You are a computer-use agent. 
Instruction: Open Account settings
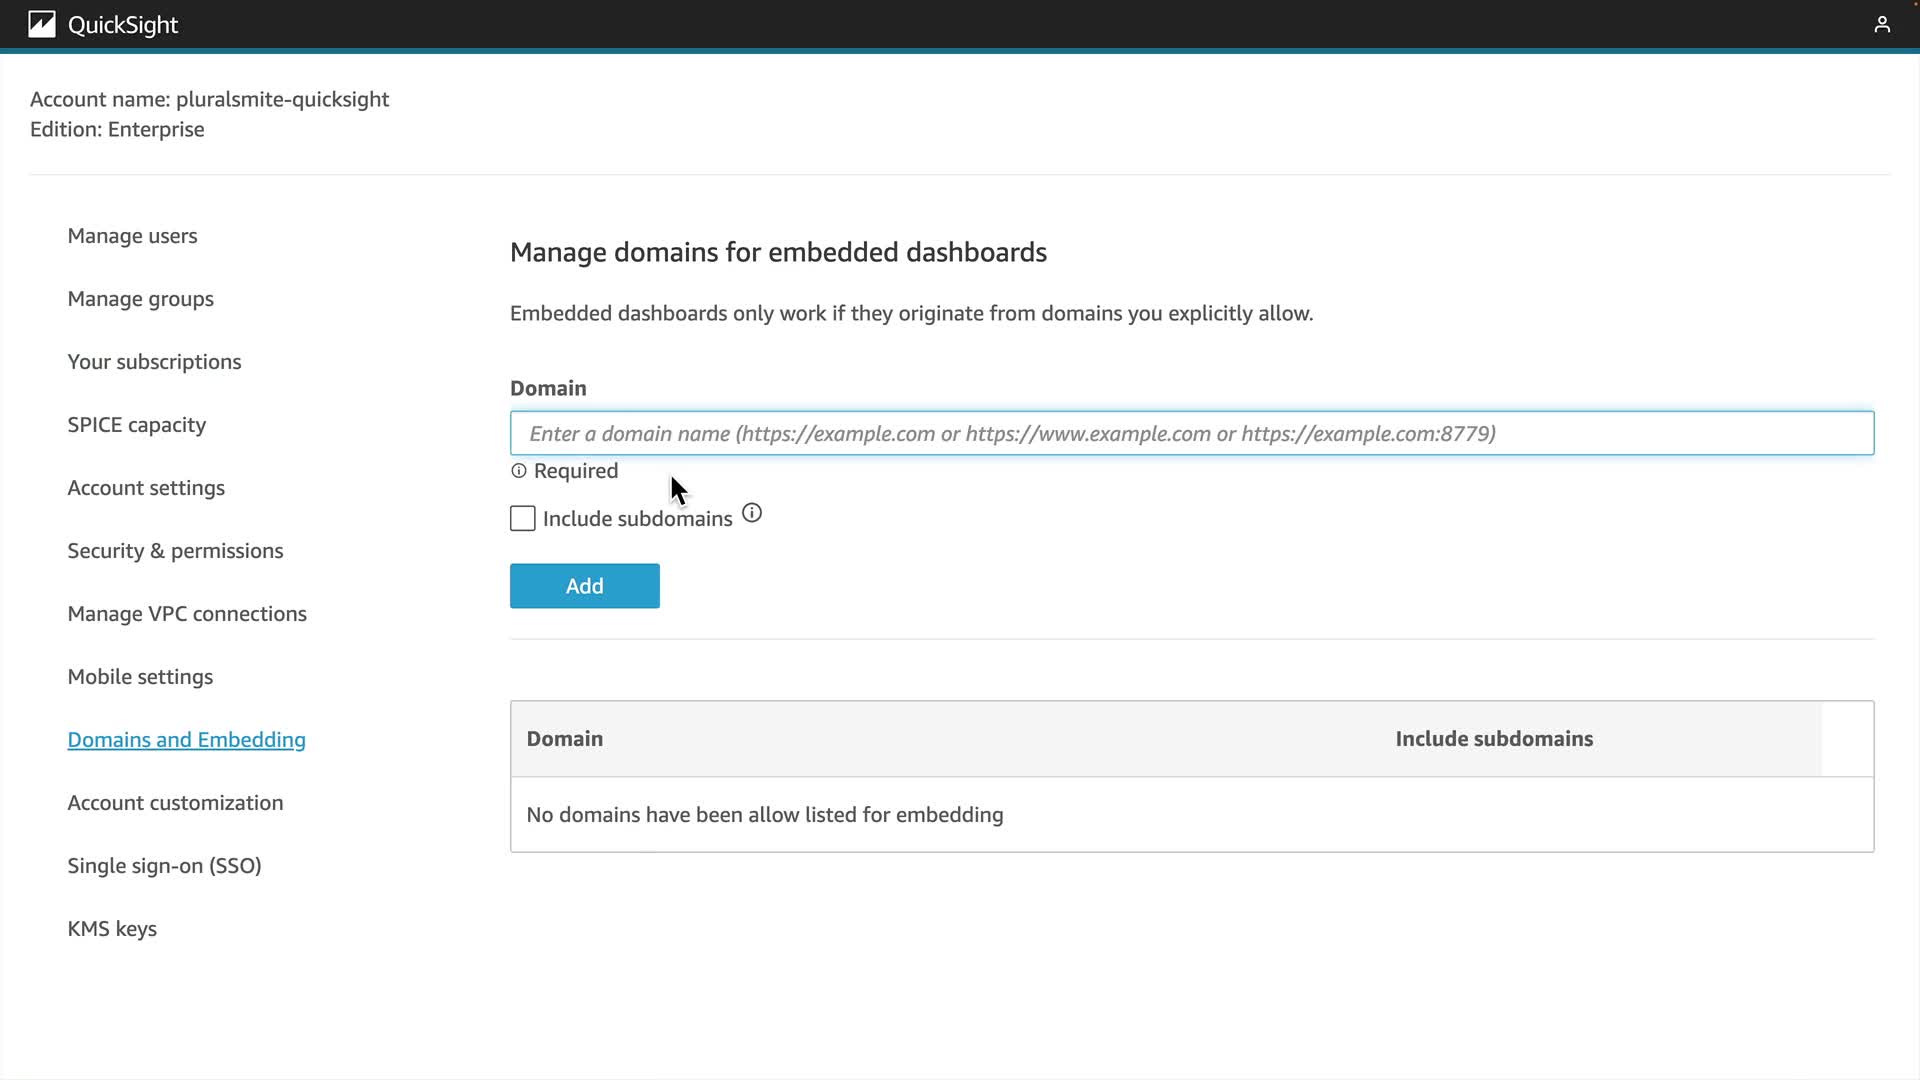click(146, 488)
